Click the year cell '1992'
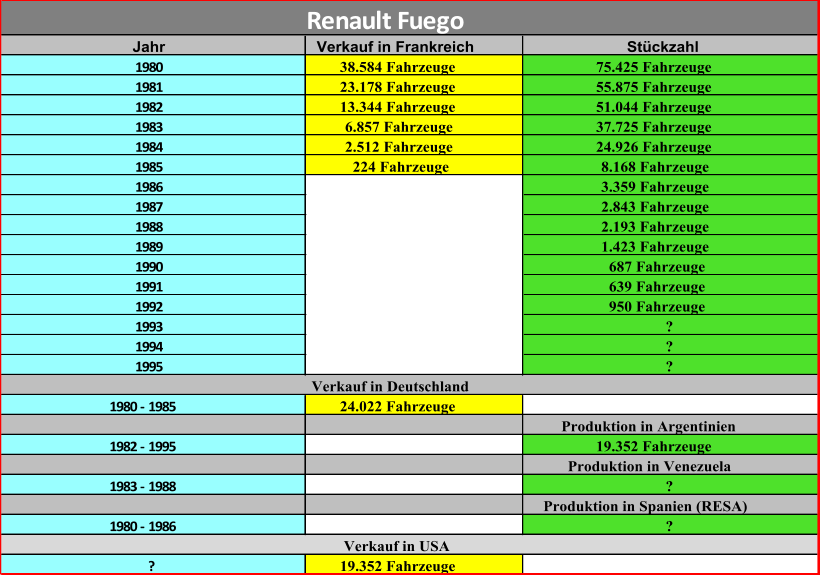Viewport: 820px width, 575px height. click(153, 305)
